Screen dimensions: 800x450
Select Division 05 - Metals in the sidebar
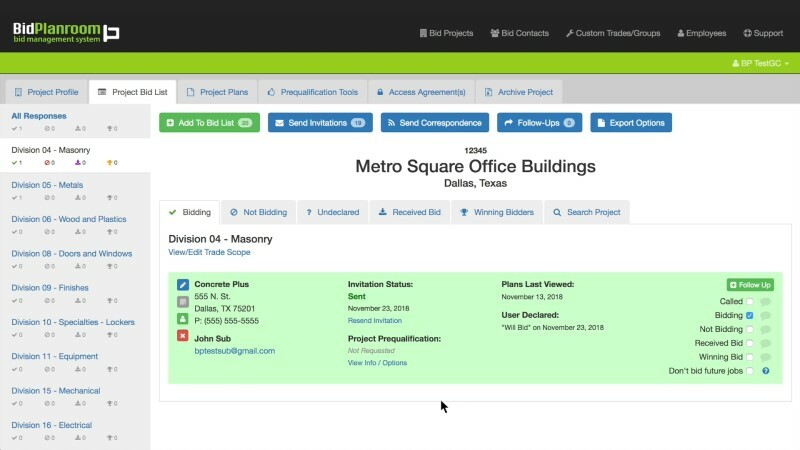pyautogui.click(x=47, y=185)
